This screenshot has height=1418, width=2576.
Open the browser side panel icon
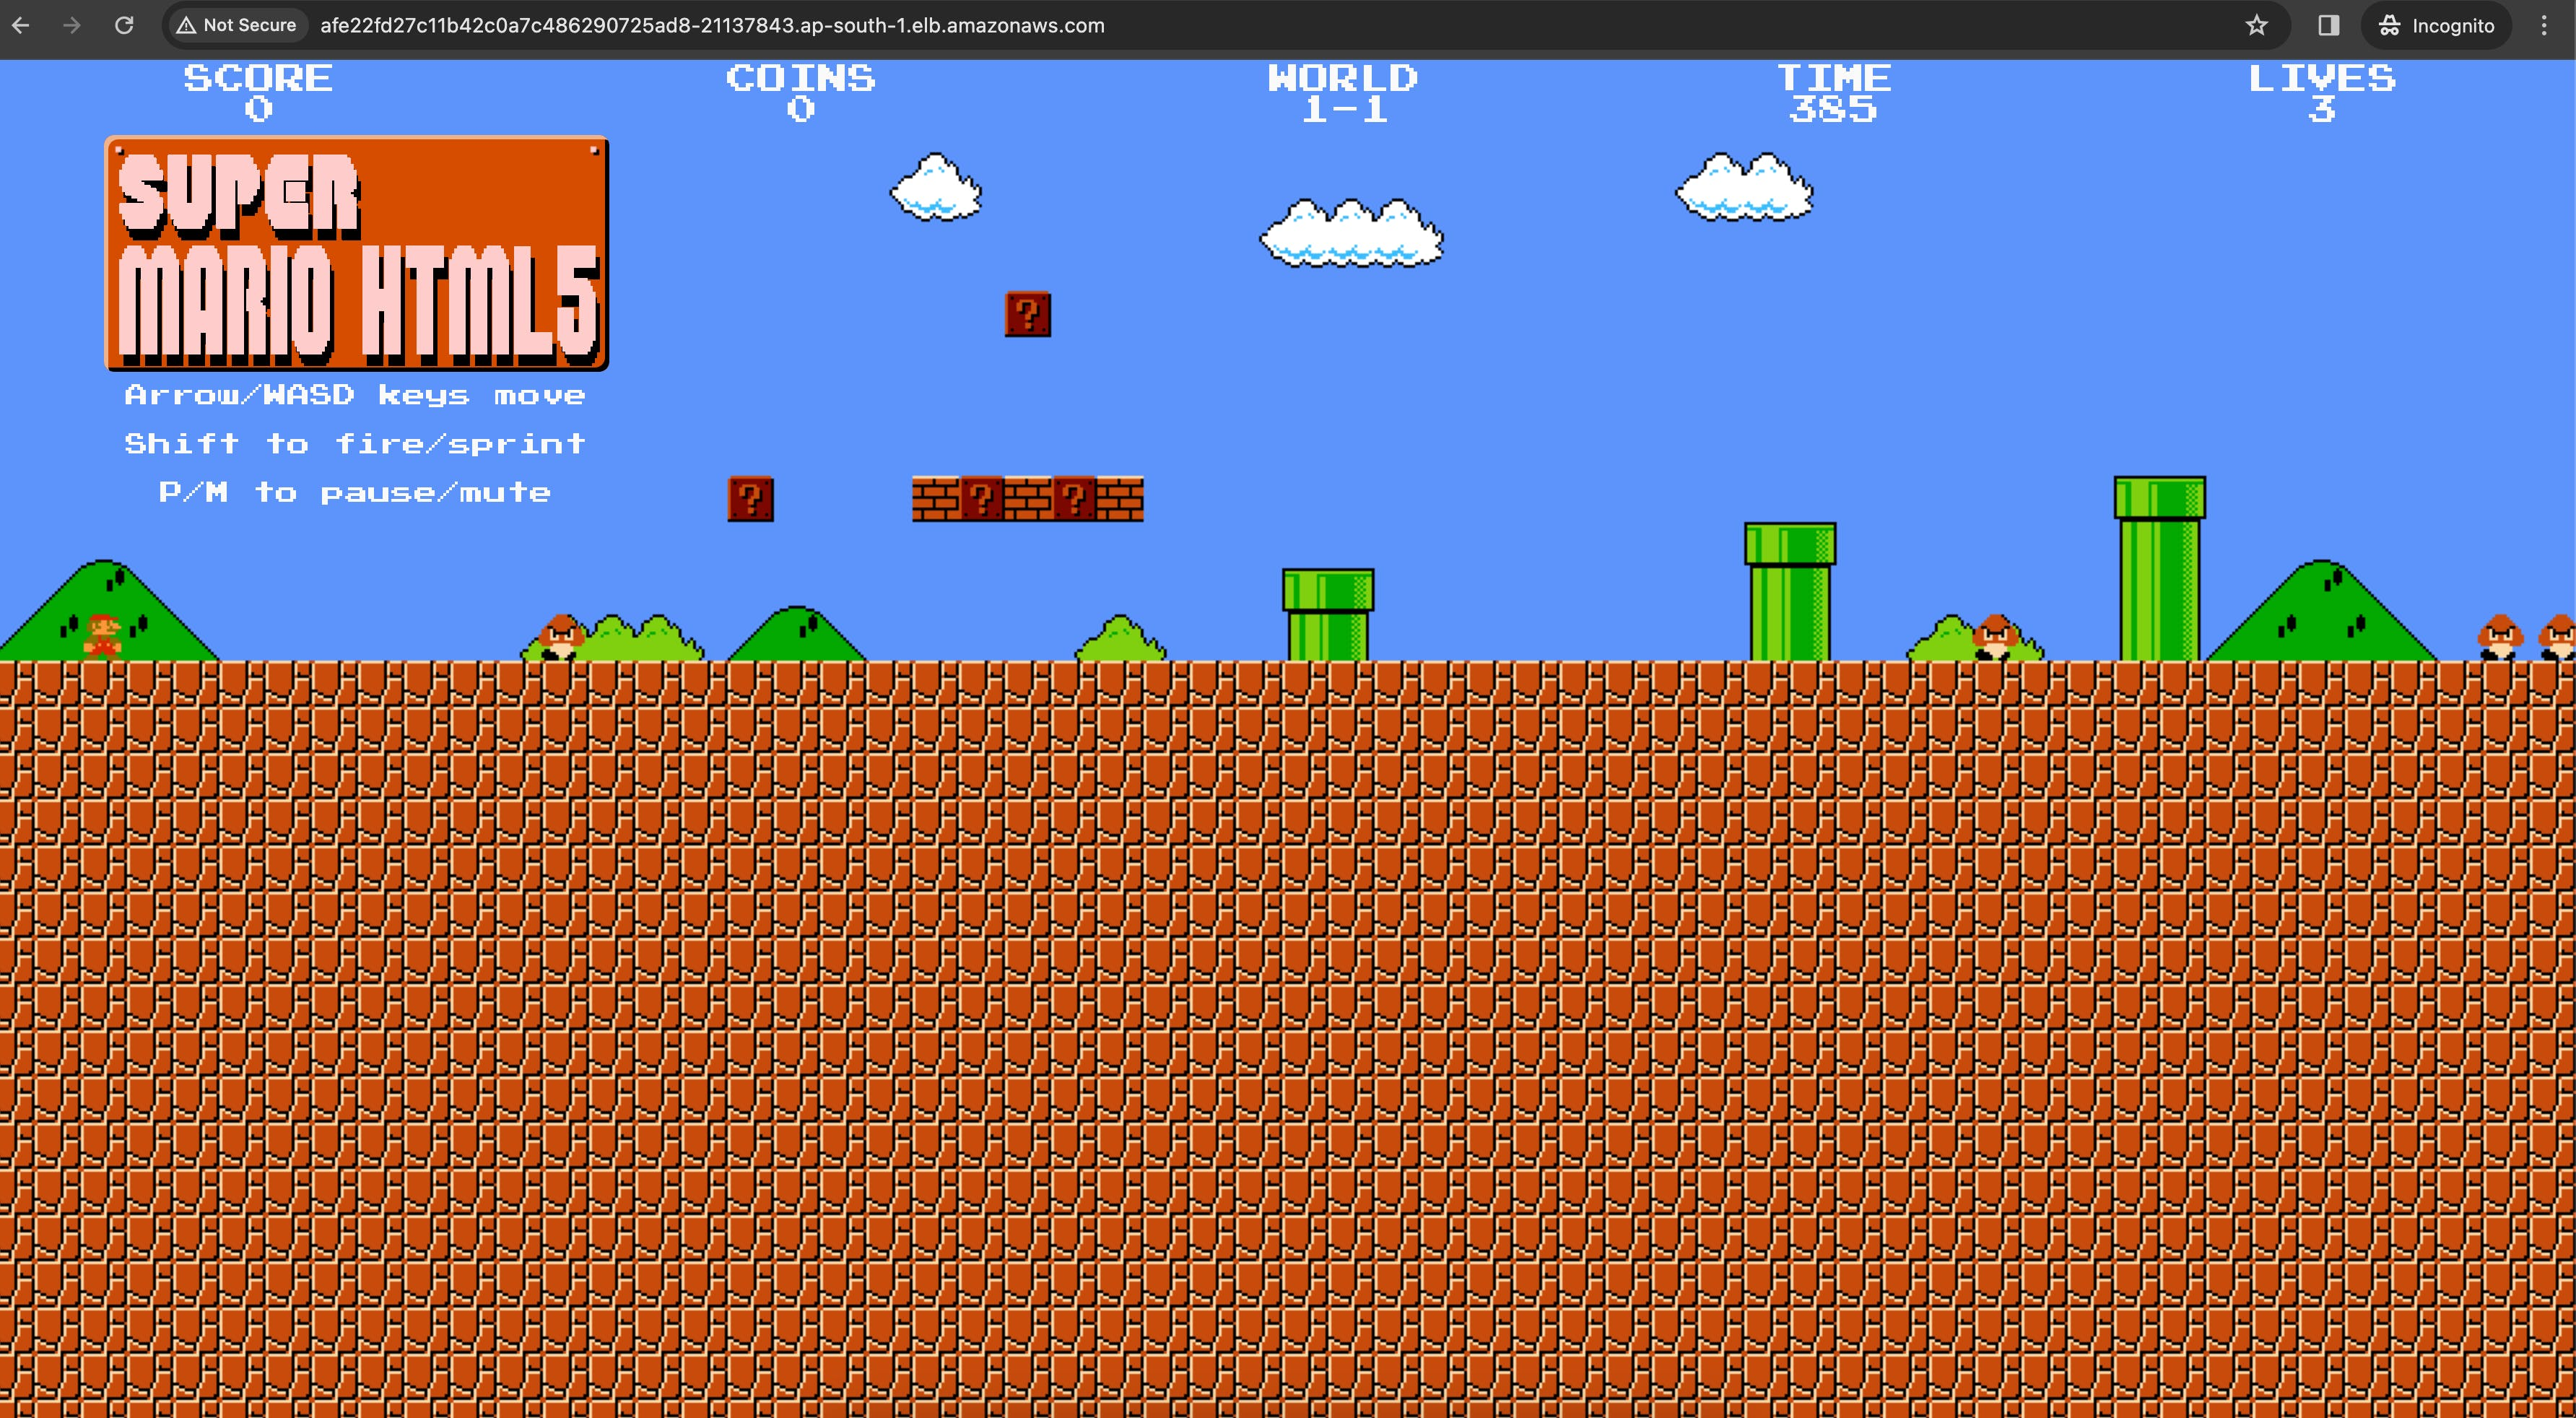pyautogui.click(x=2328, y=25)
